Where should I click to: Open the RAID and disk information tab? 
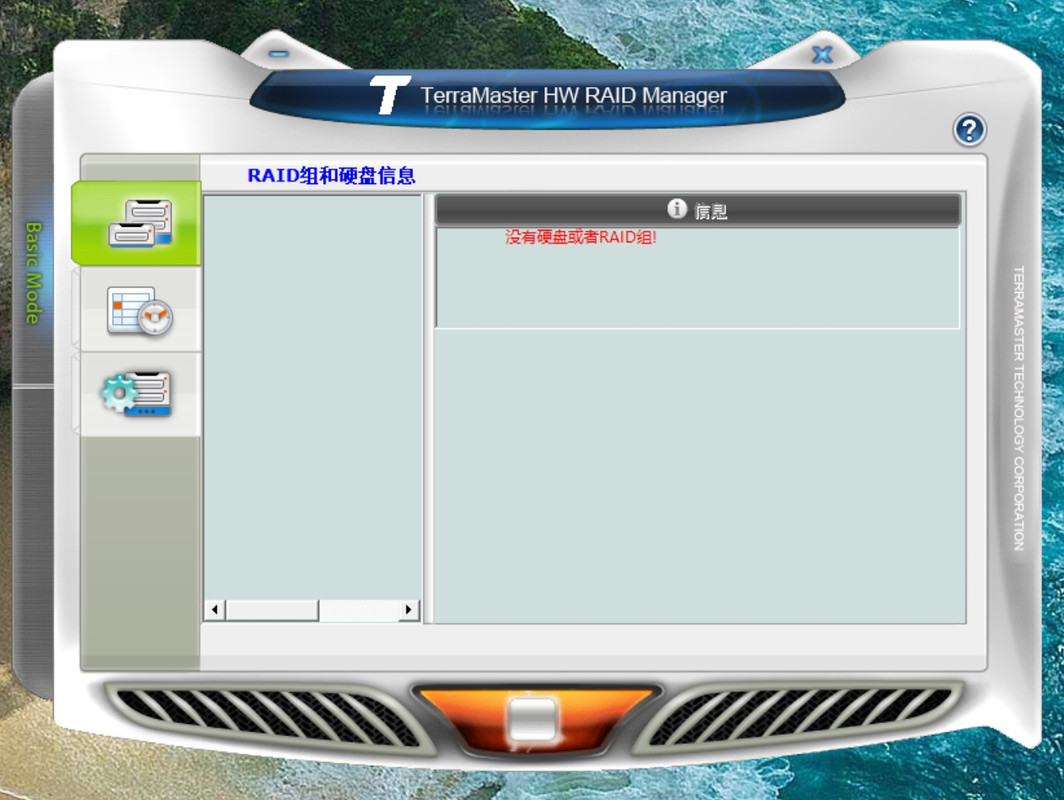pos(136,223)
